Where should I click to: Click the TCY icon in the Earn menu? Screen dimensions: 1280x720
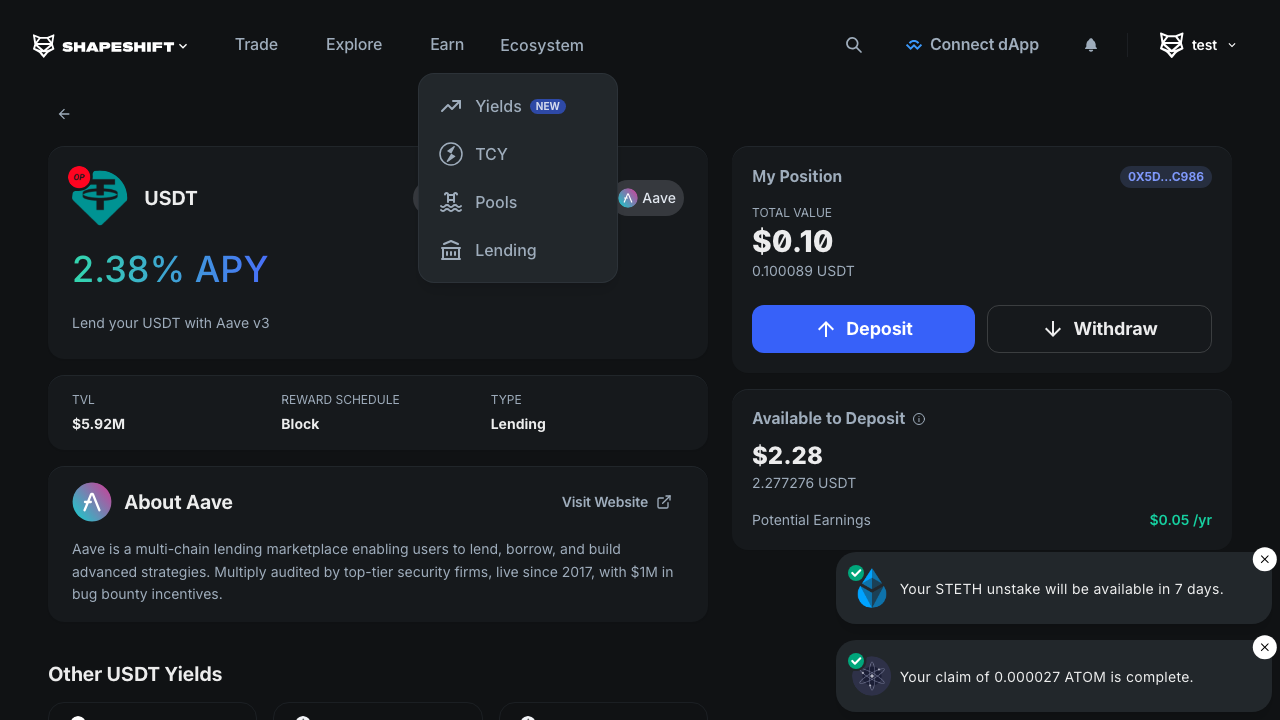tap(450, 154)
